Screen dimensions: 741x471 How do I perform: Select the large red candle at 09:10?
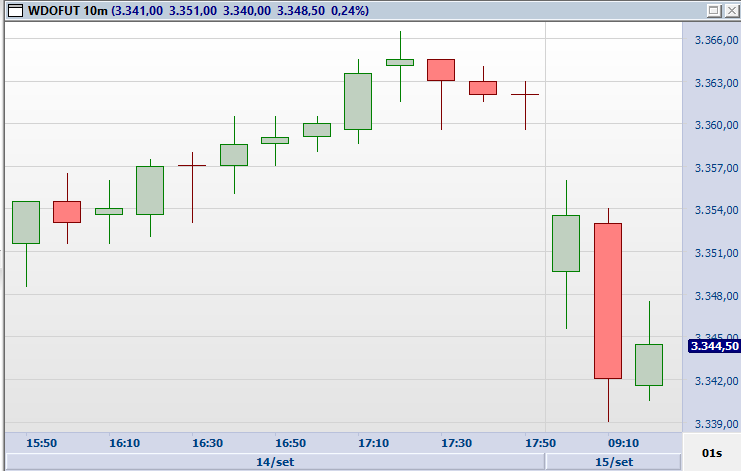point(608,300)
